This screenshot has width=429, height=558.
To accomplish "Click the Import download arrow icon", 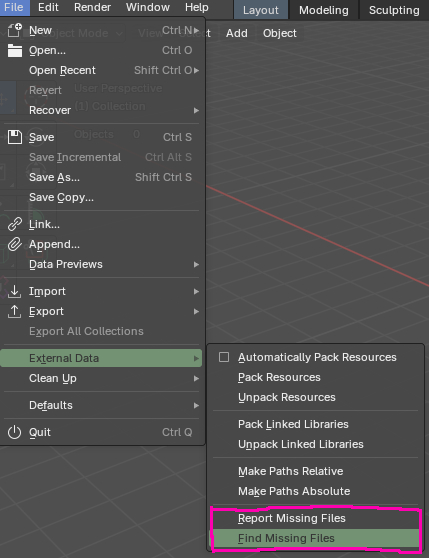I will tap(15, 291).
